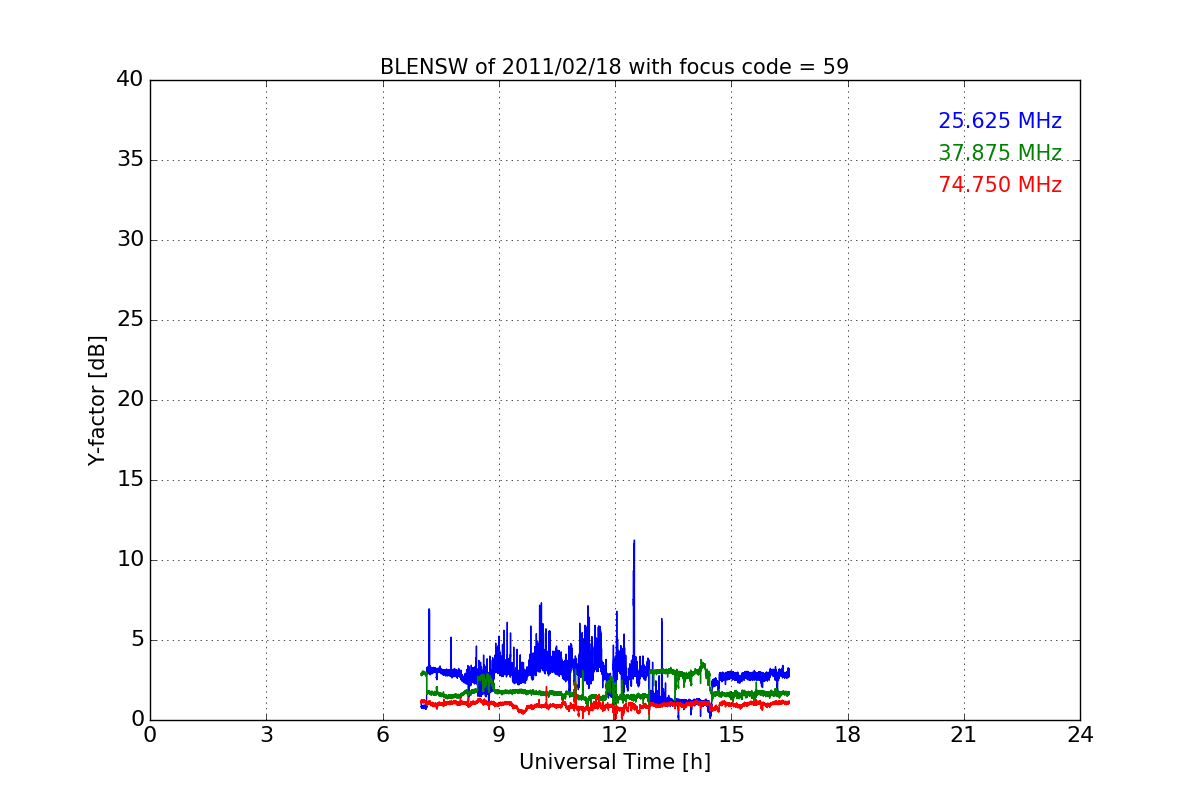
Task: Click x-axis tick label 3
Action: (x=266, y=734)
